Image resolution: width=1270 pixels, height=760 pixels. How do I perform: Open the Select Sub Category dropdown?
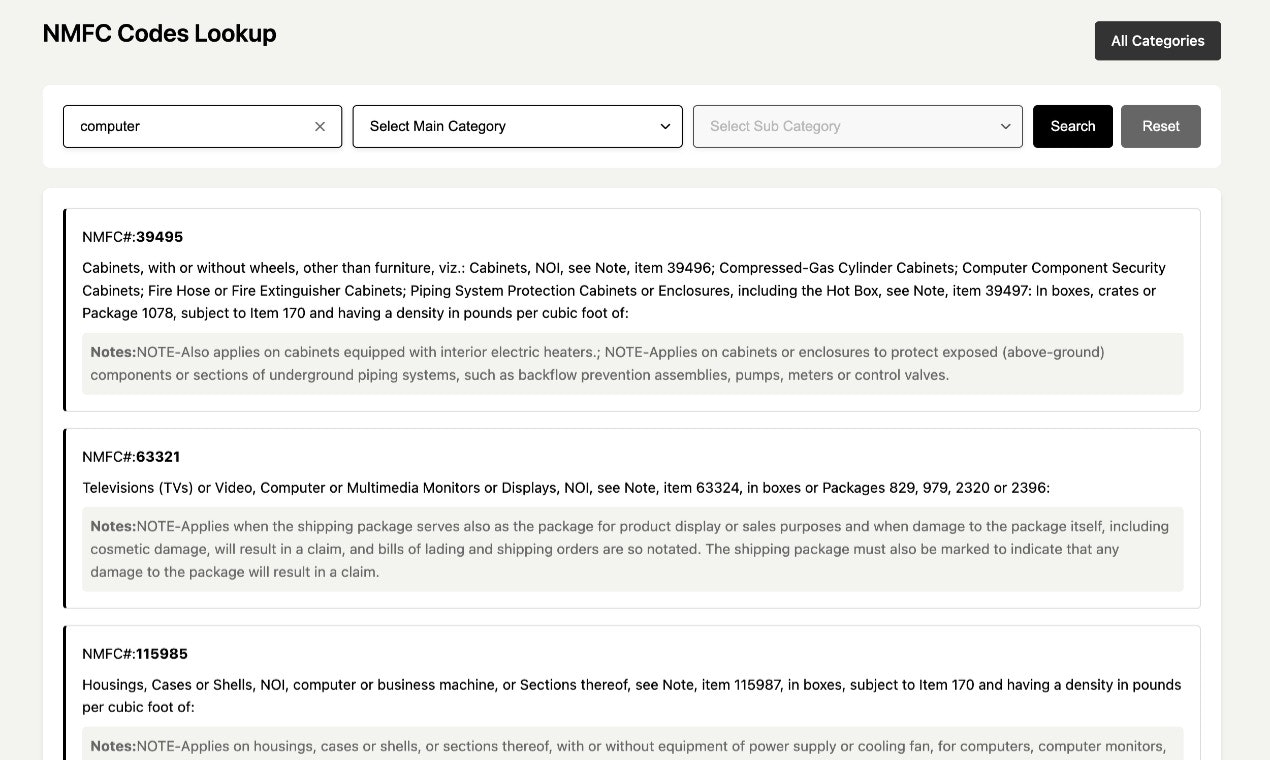(x=858, y=126)
